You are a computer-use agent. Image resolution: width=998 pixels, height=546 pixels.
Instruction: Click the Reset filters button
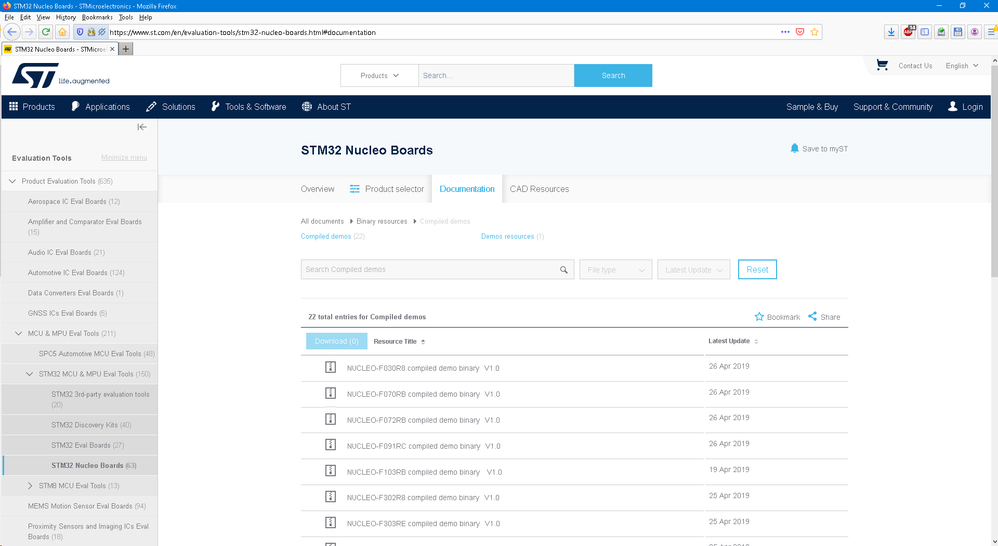coord(757,270)
